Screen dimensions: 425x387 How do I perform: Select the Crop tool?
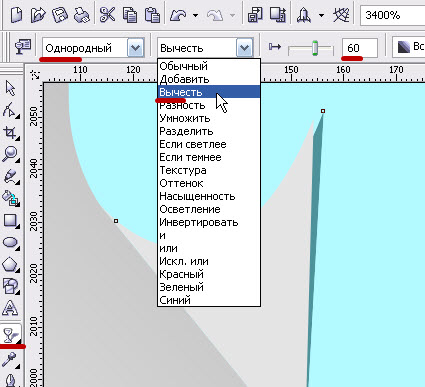click(x=11, y=132)
